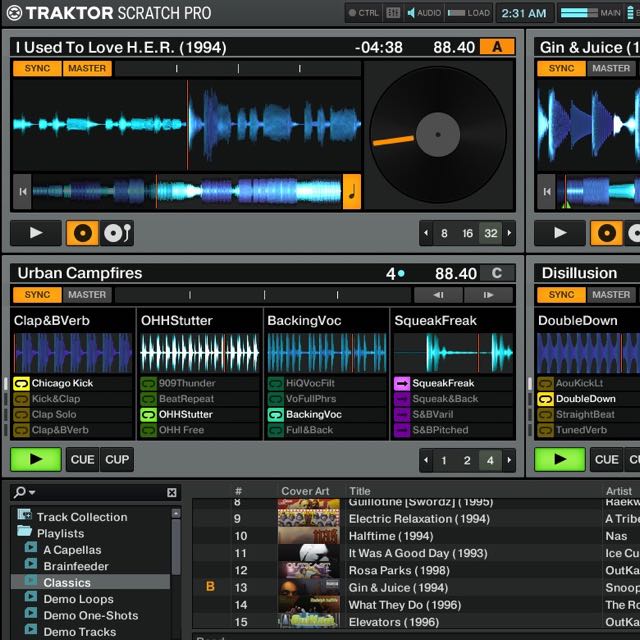640x640 pixels.
Task: Enable absolute vinyl mode on Deck A
Action: 82,233
